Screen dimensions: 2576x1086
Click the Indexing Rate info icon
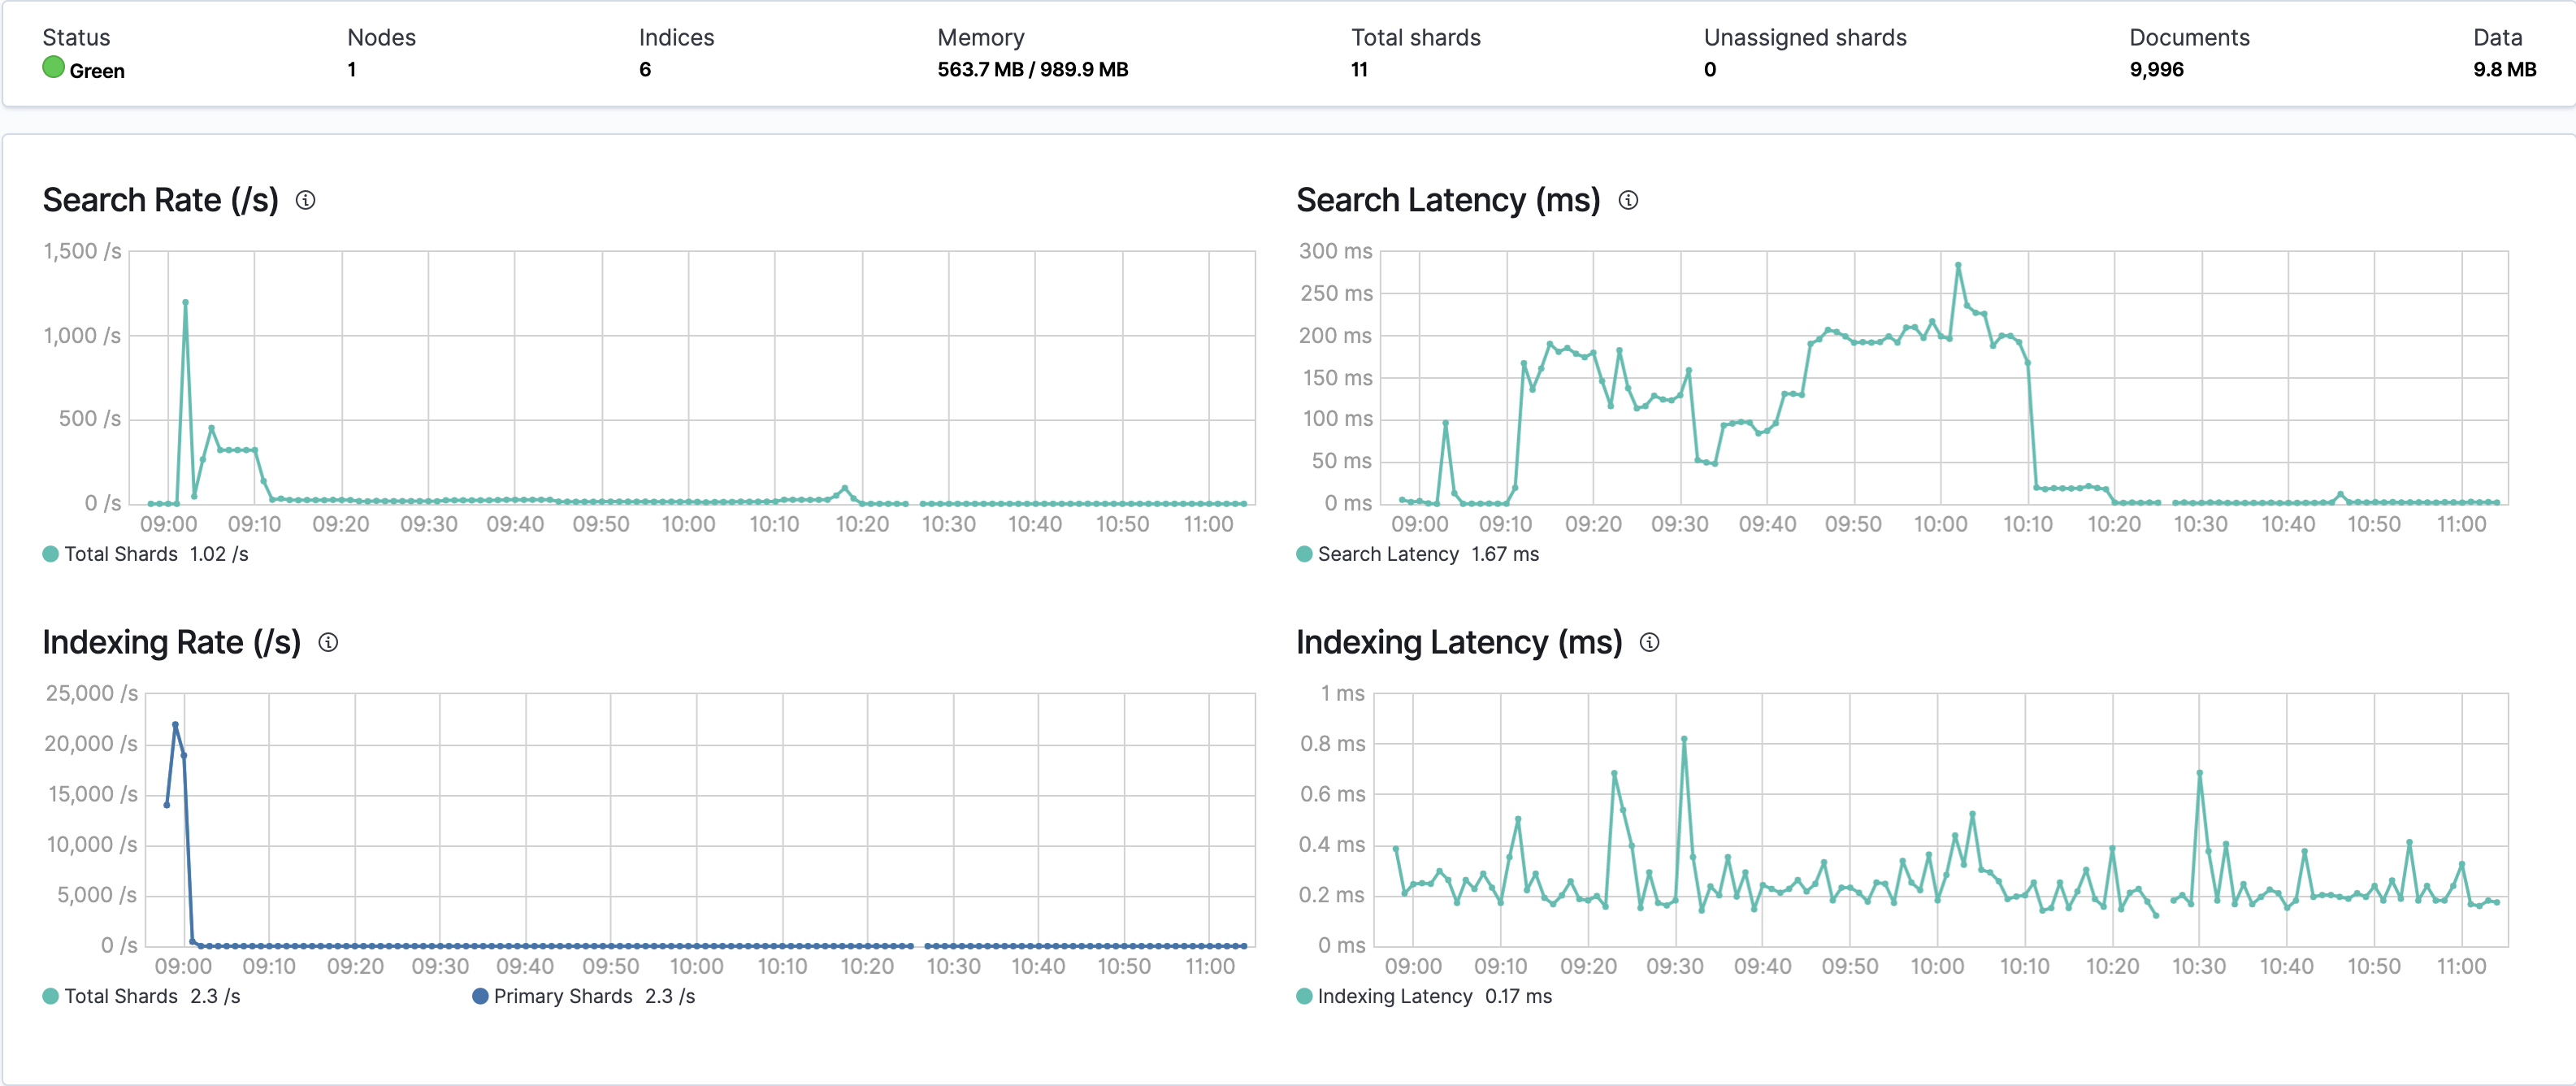click(328, 643)
